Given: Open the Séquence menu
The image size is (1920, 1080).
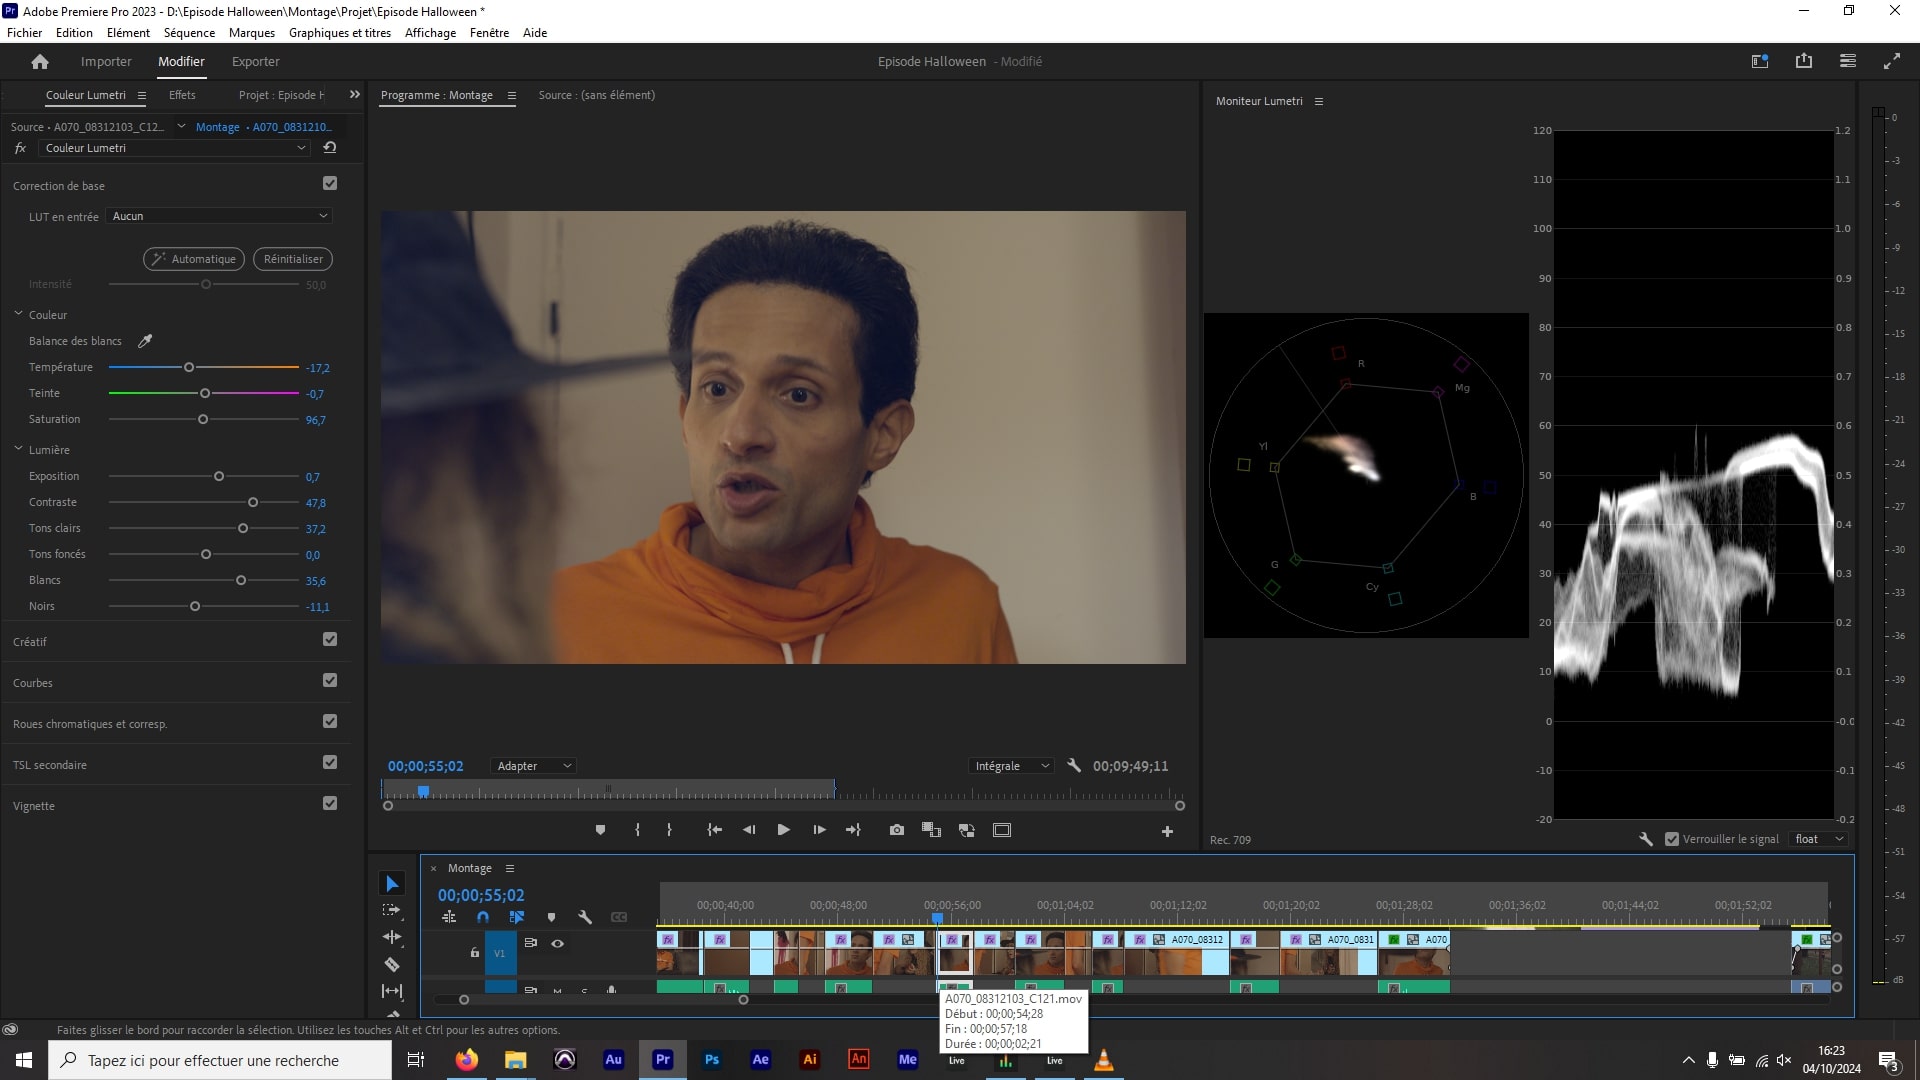Looking at the screenshot, I should coord(189,33).
